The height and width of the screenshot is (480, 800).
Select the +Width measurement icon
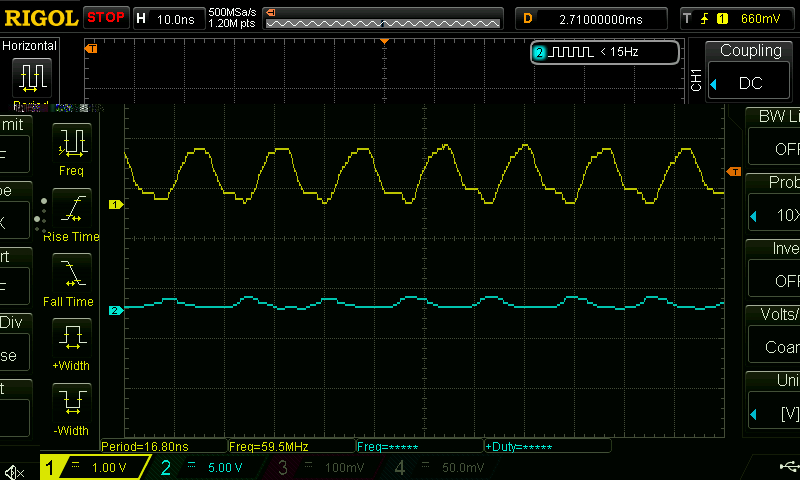click(x=72, y=338)
